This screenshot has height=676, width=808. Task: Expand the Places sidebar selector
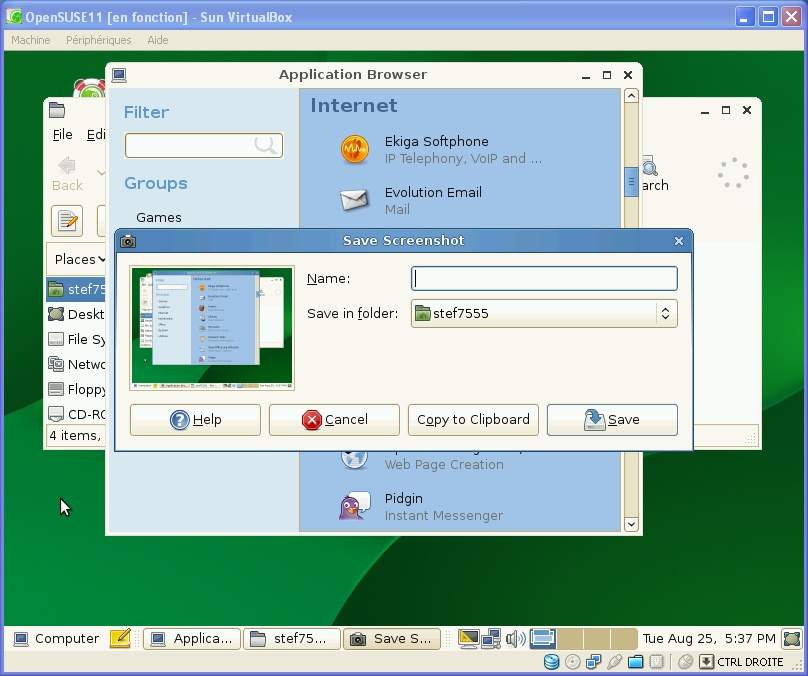pyautogui.click(x=79, y=259)
